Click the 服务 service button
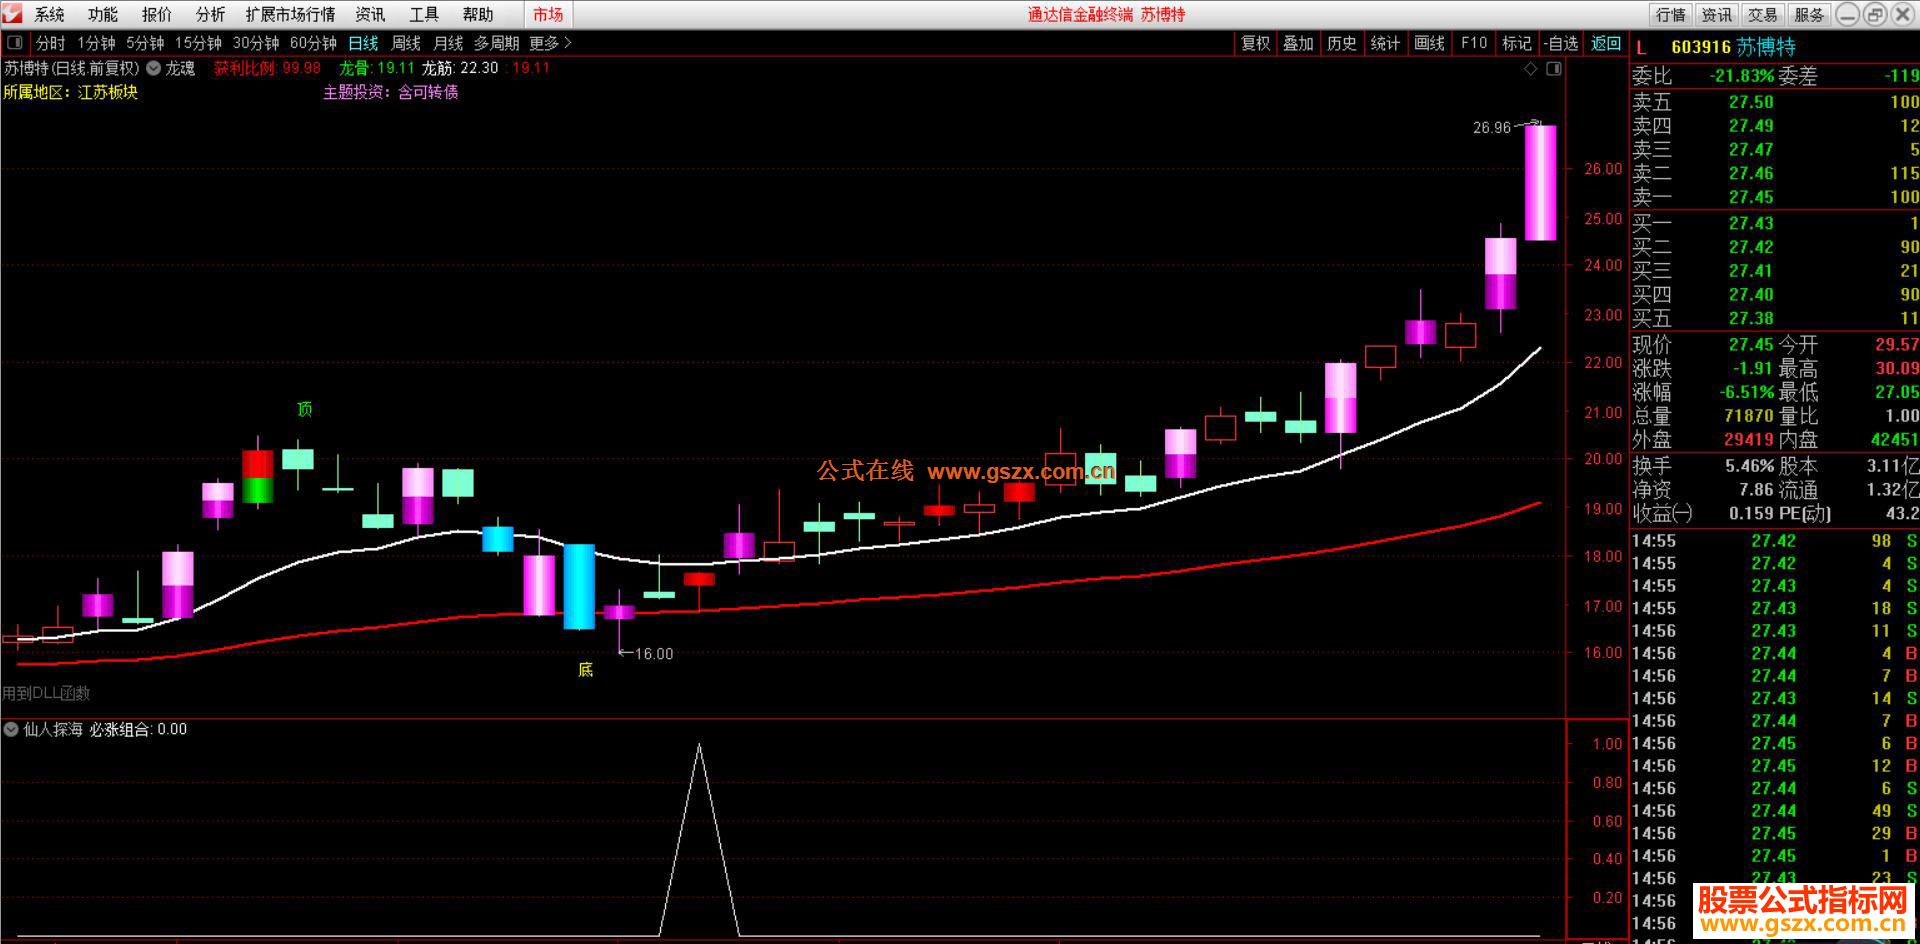This screenshot has width=1920, height=944. click(x=1809, y=14)
